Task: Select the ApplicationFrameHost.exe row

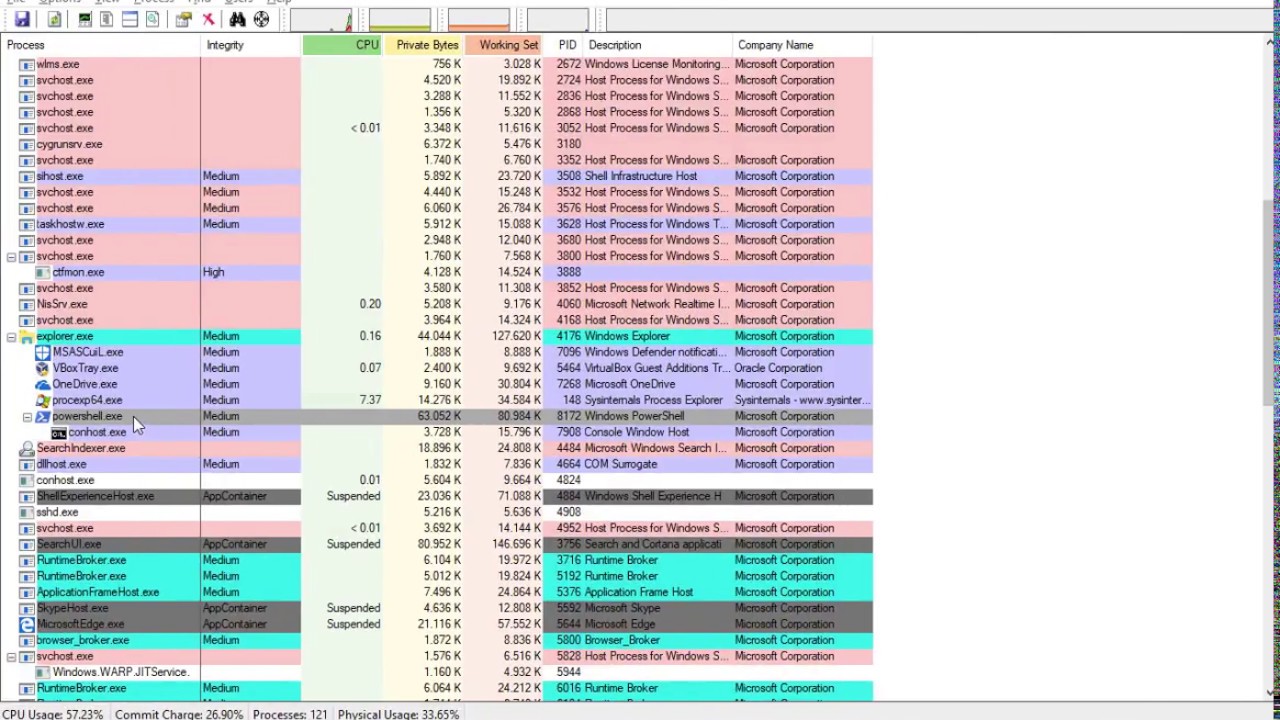Action: [436, 592]
